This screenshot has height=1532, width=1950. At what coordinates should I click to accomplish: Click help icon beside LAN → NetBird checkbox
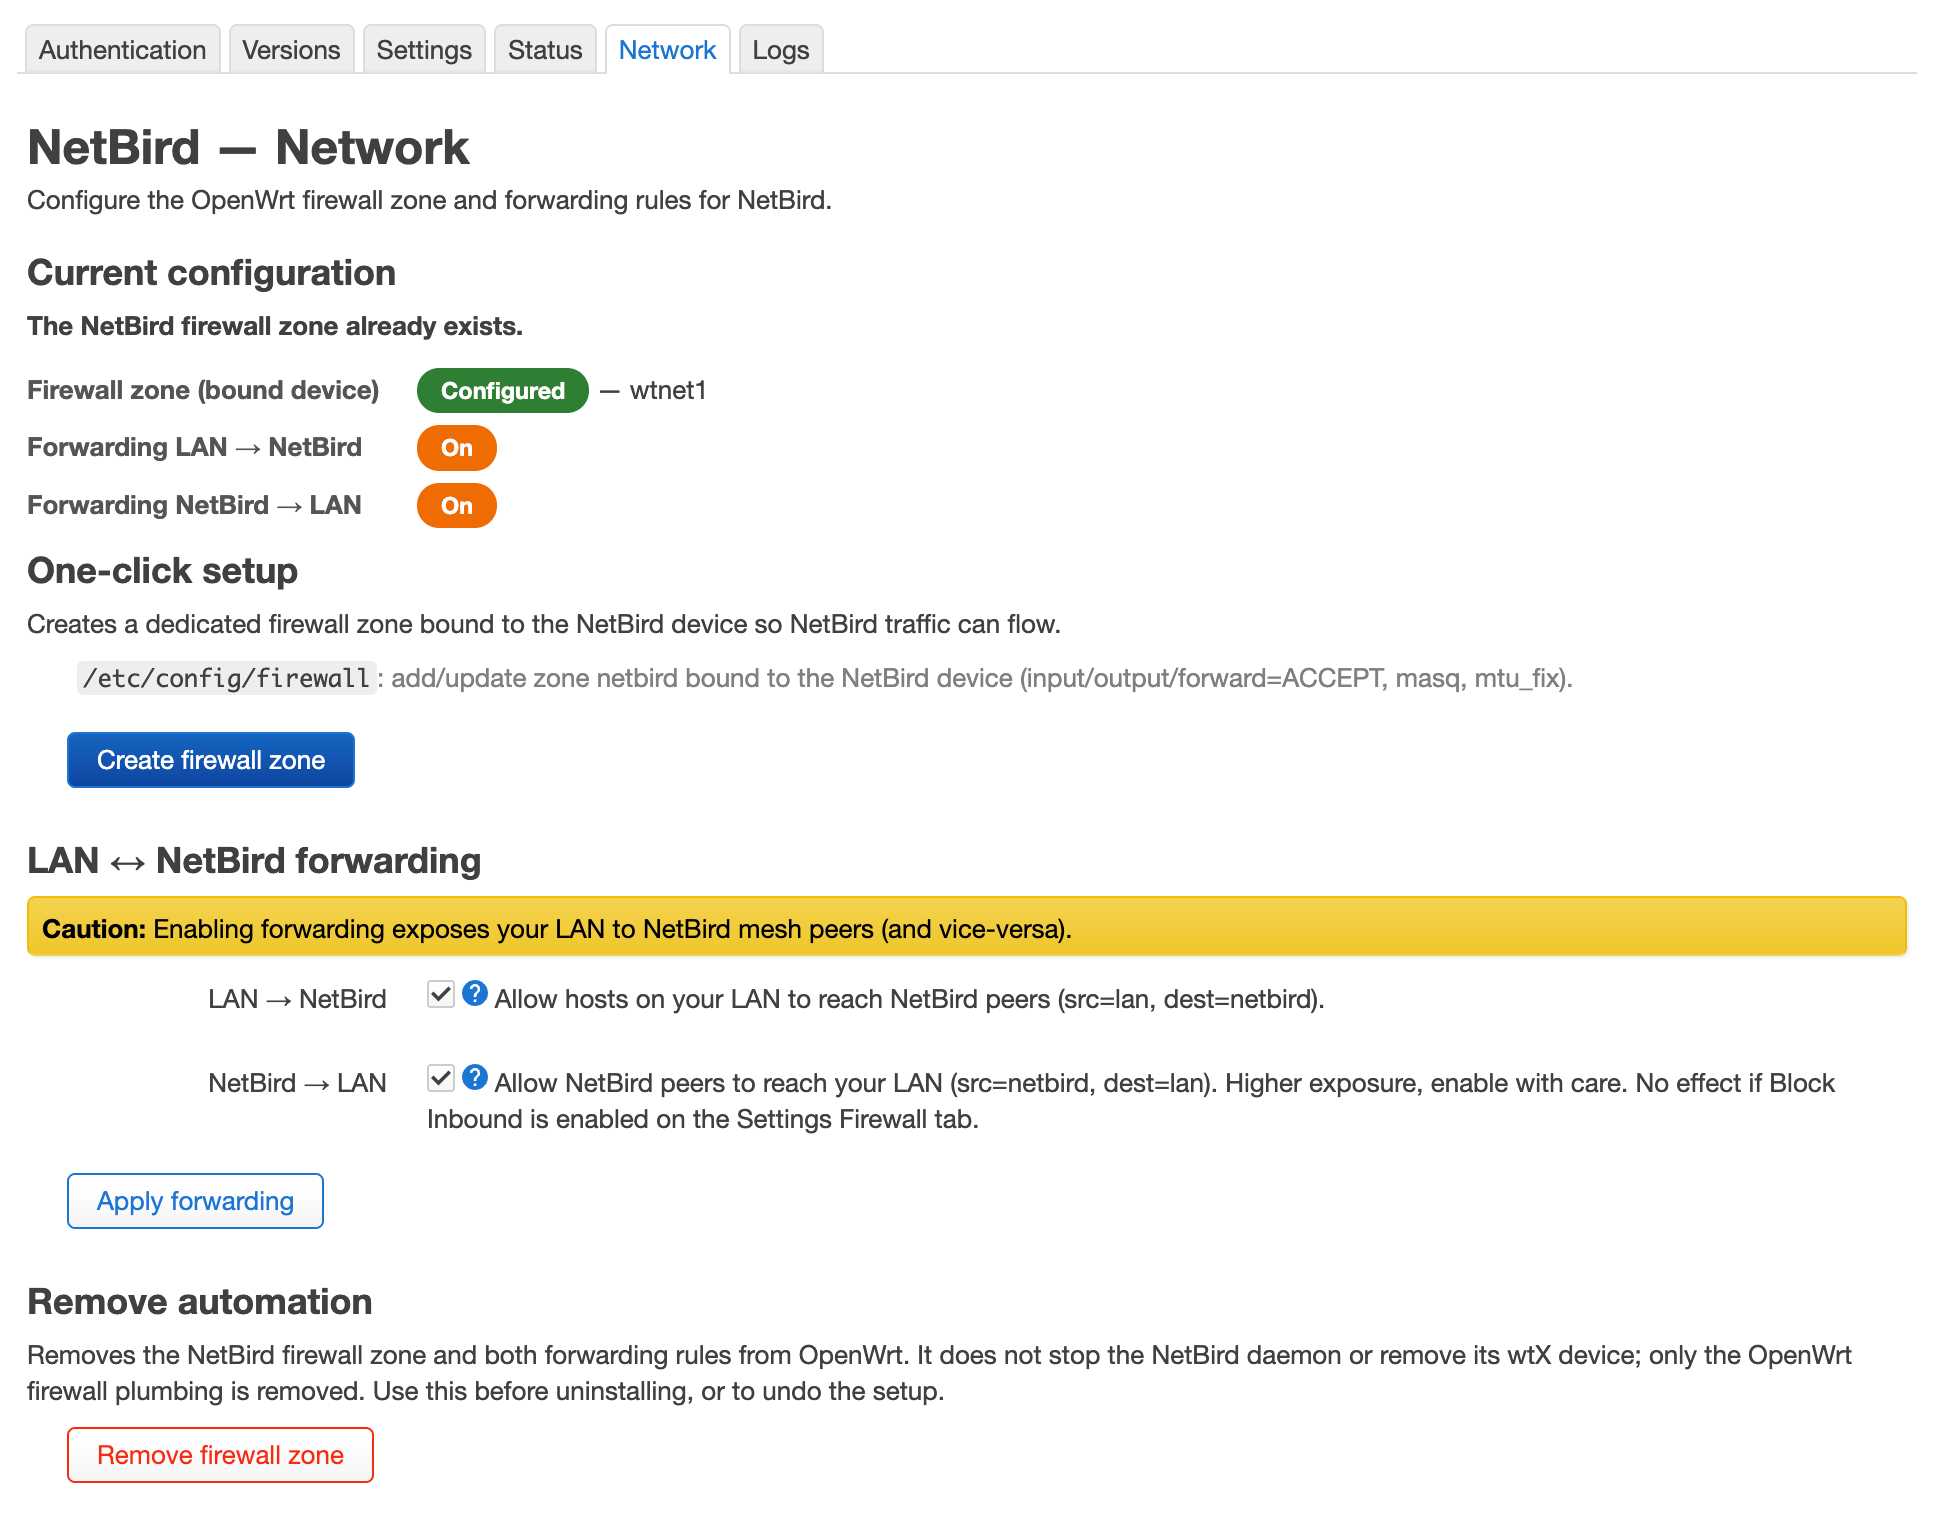click(475, 993)
